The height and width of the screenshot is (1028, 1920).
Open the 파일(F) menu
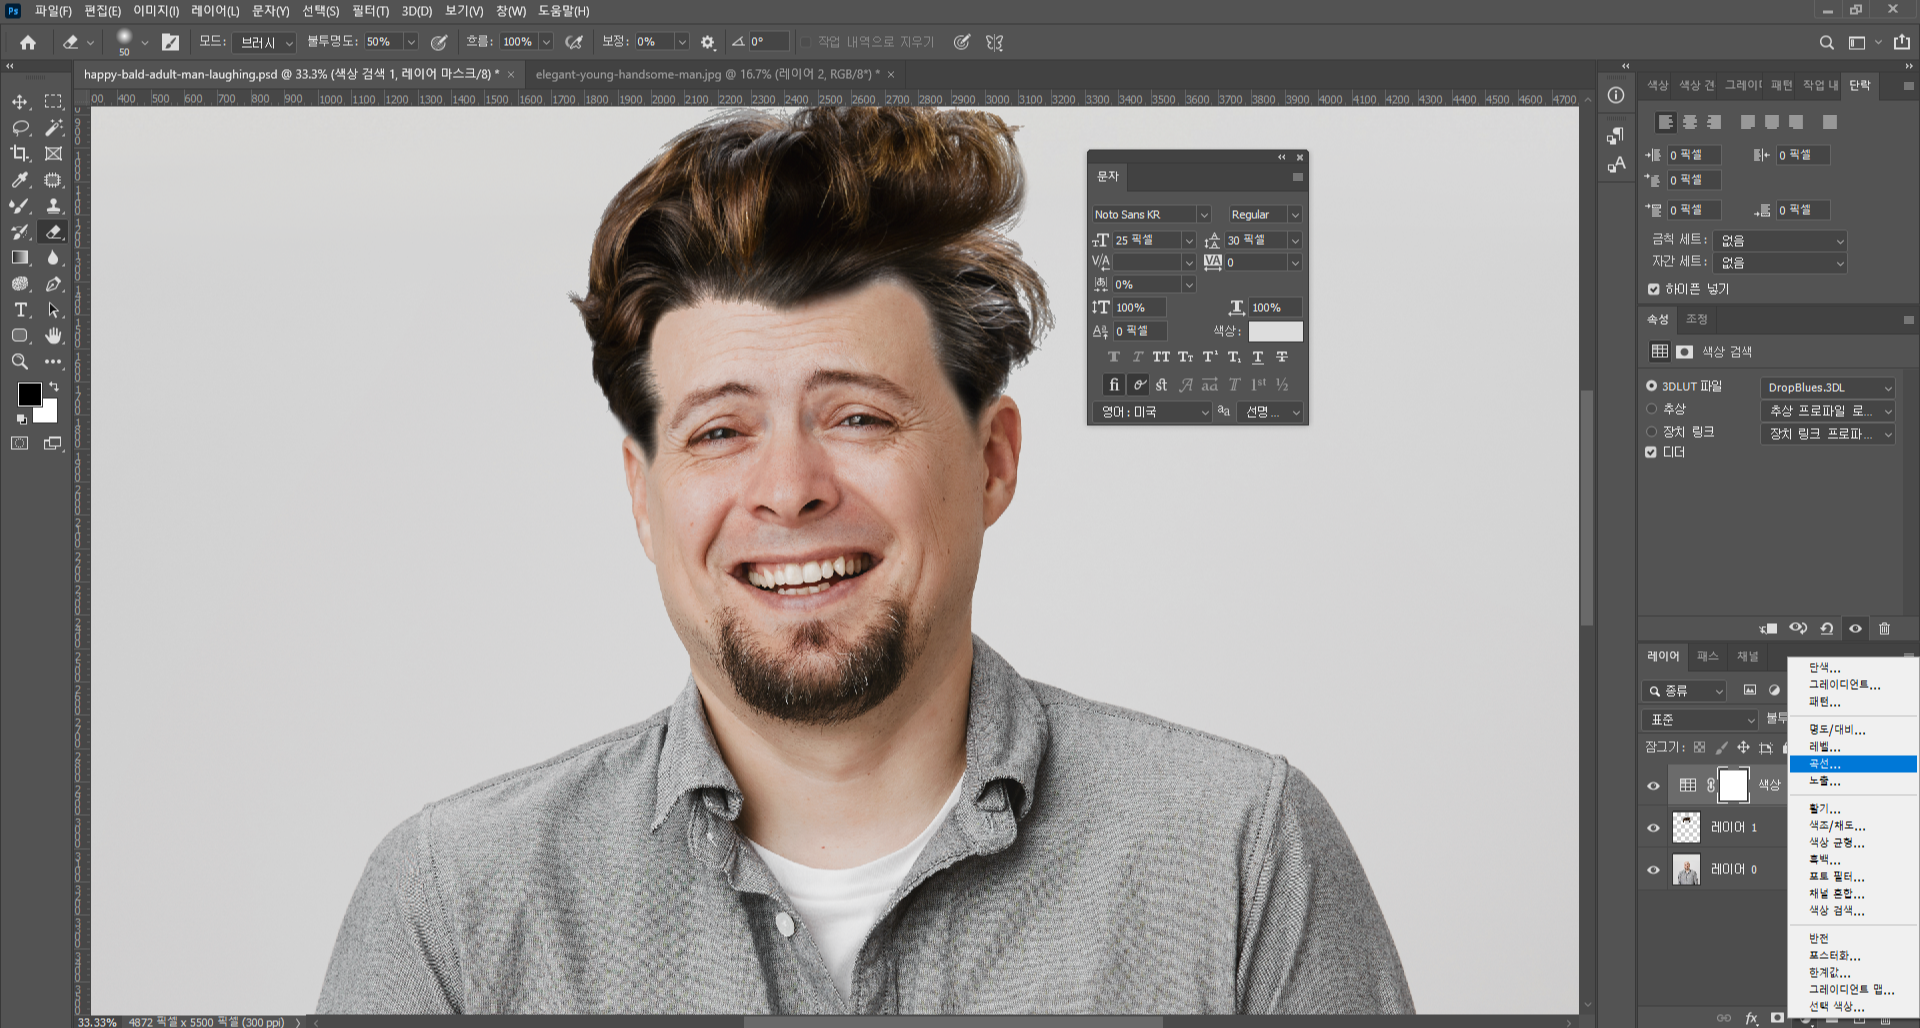[x=52, y=11]
